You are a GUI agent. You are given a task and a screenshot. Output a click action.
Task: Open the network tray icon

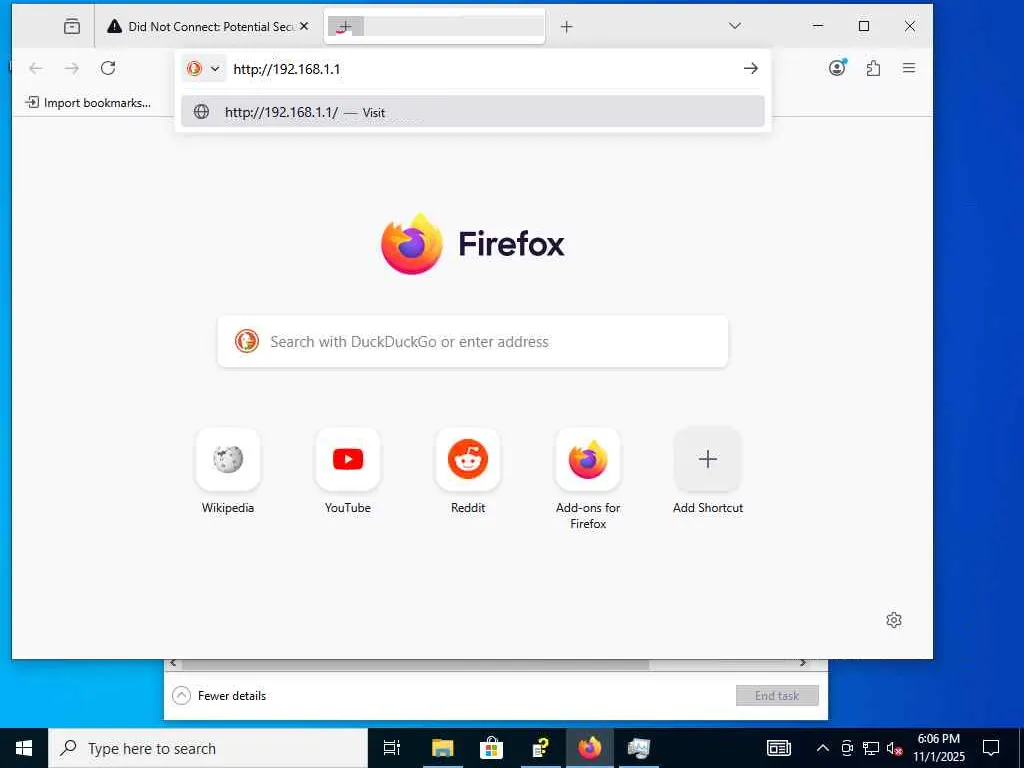[x=871, y=748]
